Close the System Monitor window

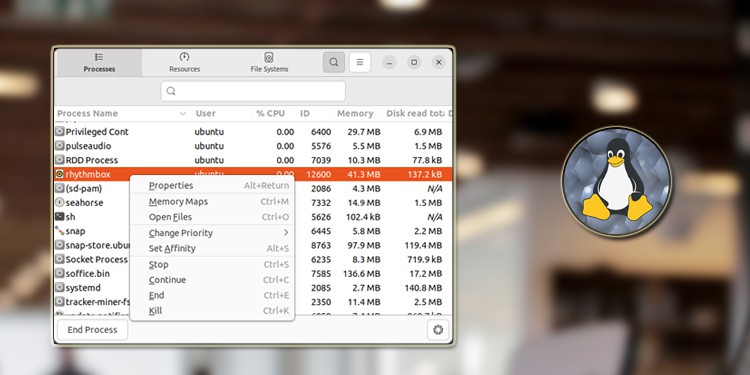pos(439,62)
